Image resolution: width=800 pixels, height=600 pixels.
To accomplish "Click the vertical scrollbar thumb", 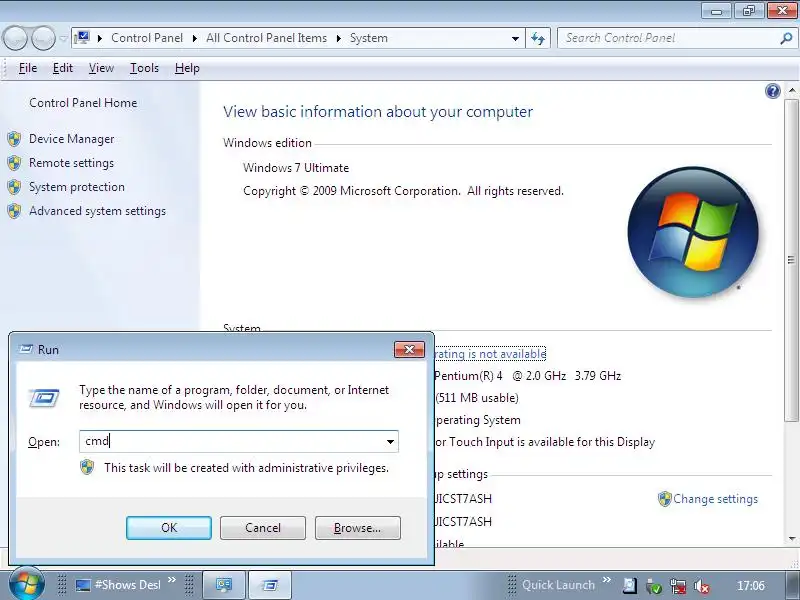I will click(792, 260).
